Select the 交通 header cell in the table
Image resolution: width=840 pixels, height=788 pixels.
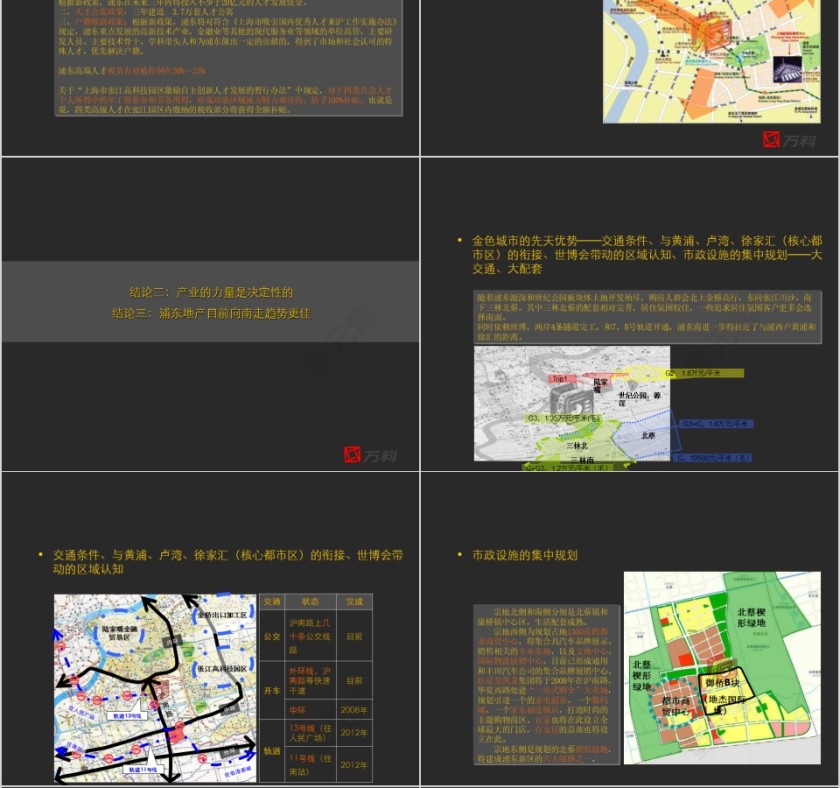[x=272, y=602]
